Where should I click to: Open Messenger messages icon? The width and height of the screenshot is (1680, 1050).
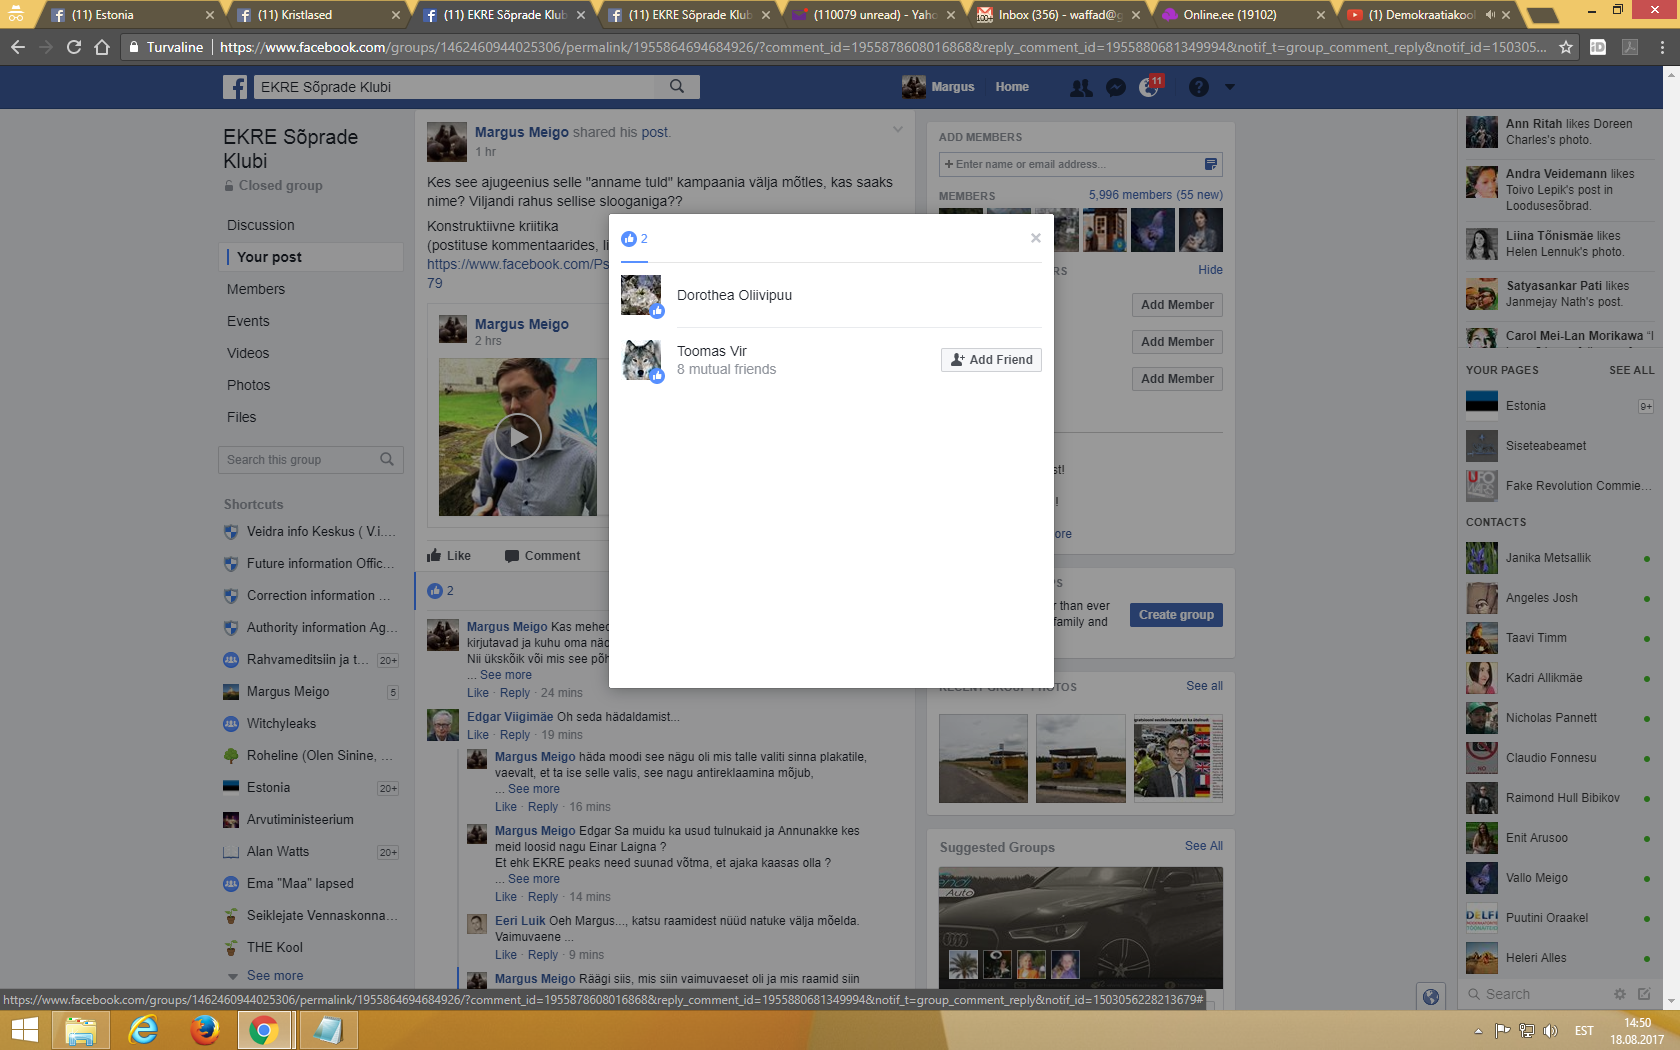click(x=1116, y=88)
